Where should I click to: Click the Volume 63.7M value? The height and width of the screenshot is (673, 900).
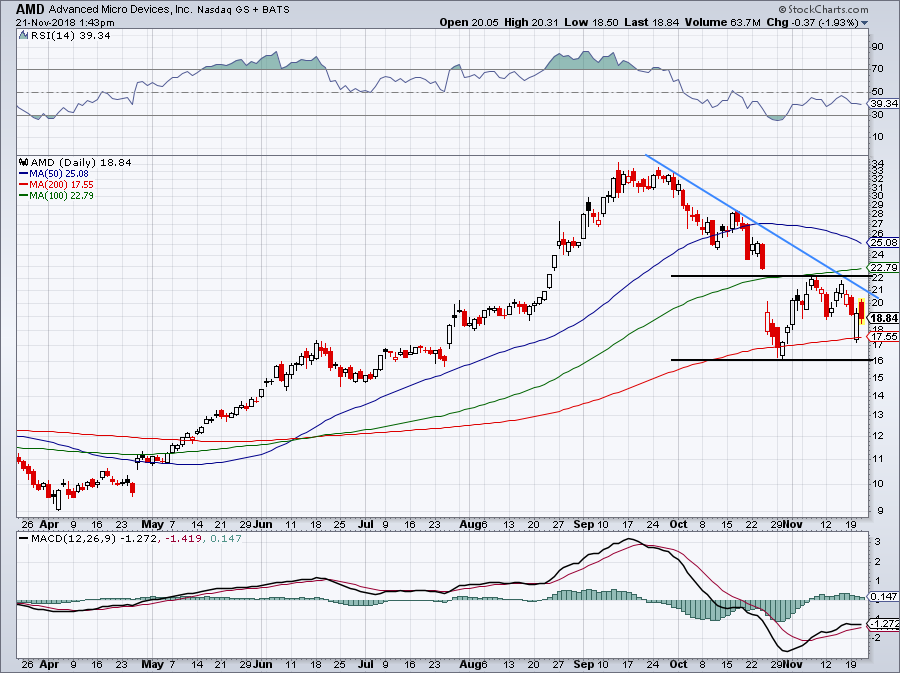click(723, 22)
